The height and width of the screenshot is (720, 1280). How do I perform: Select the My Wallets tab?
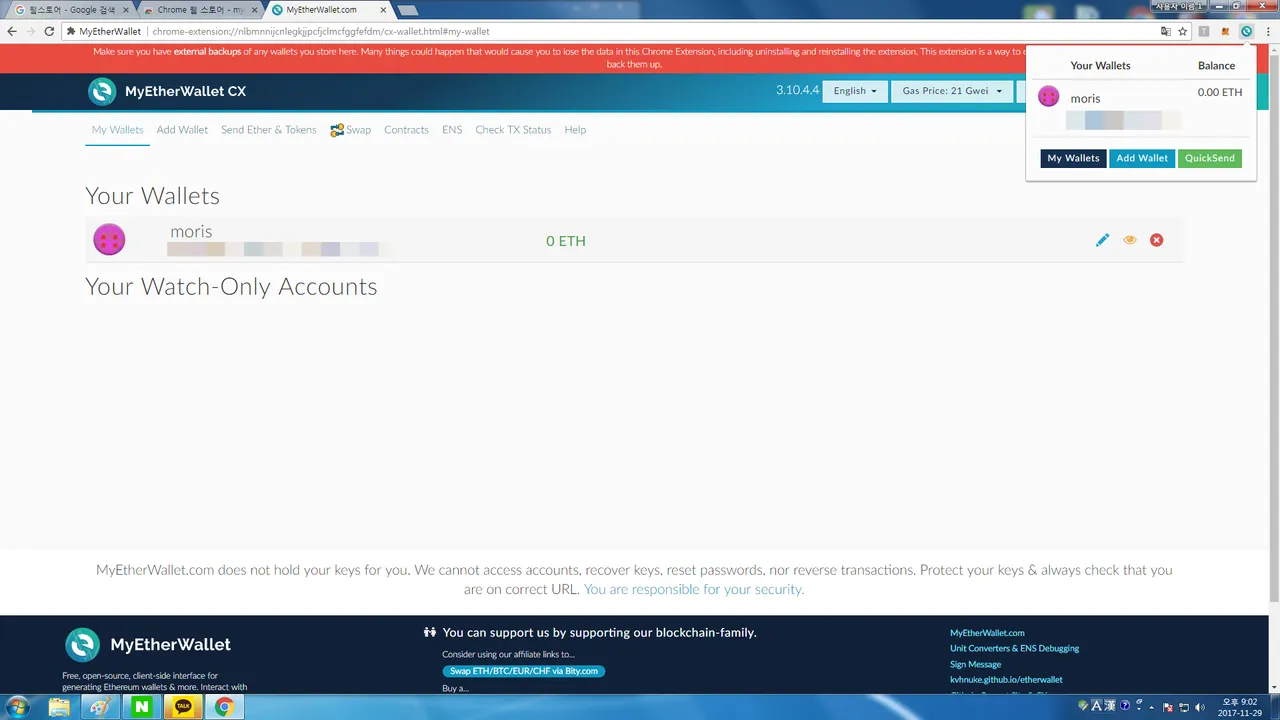(x=117, y=130)
